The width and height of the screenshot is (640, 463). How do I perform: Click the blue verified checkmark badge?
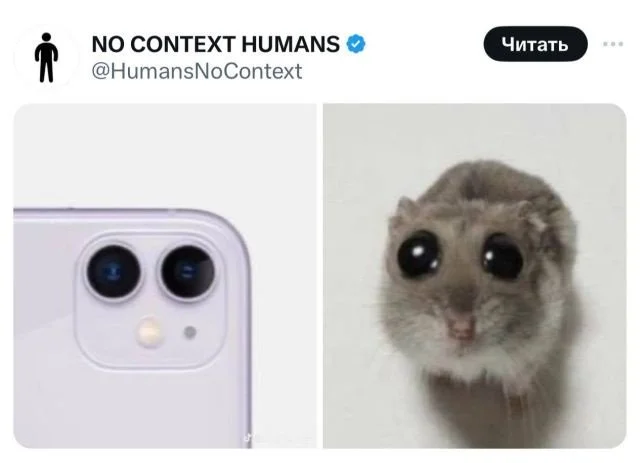356,44
